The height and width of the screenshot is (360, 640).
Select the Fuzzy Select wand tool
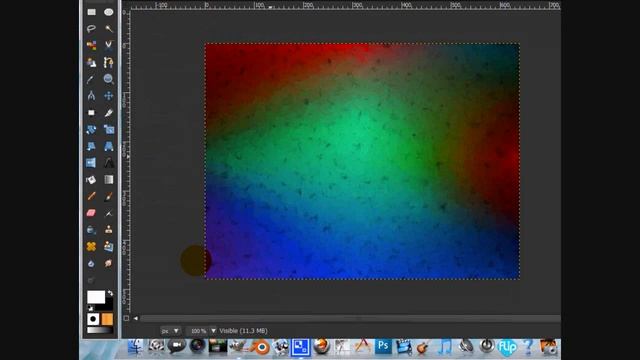pyautogui.click(x=109, y=29)
